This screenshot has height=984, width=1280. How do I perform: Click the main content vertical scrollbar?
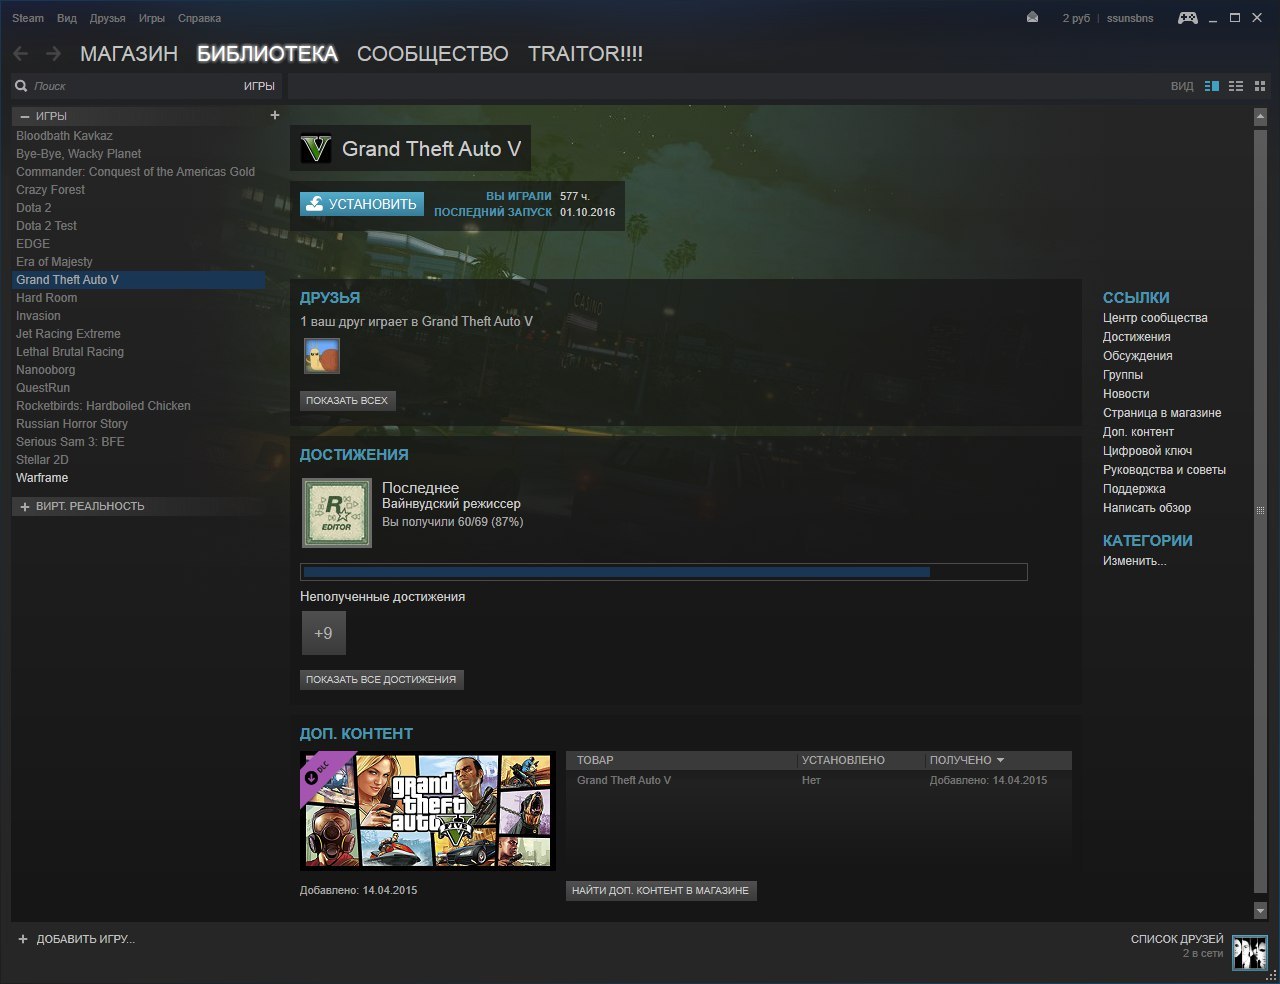tap(1260, 510)
